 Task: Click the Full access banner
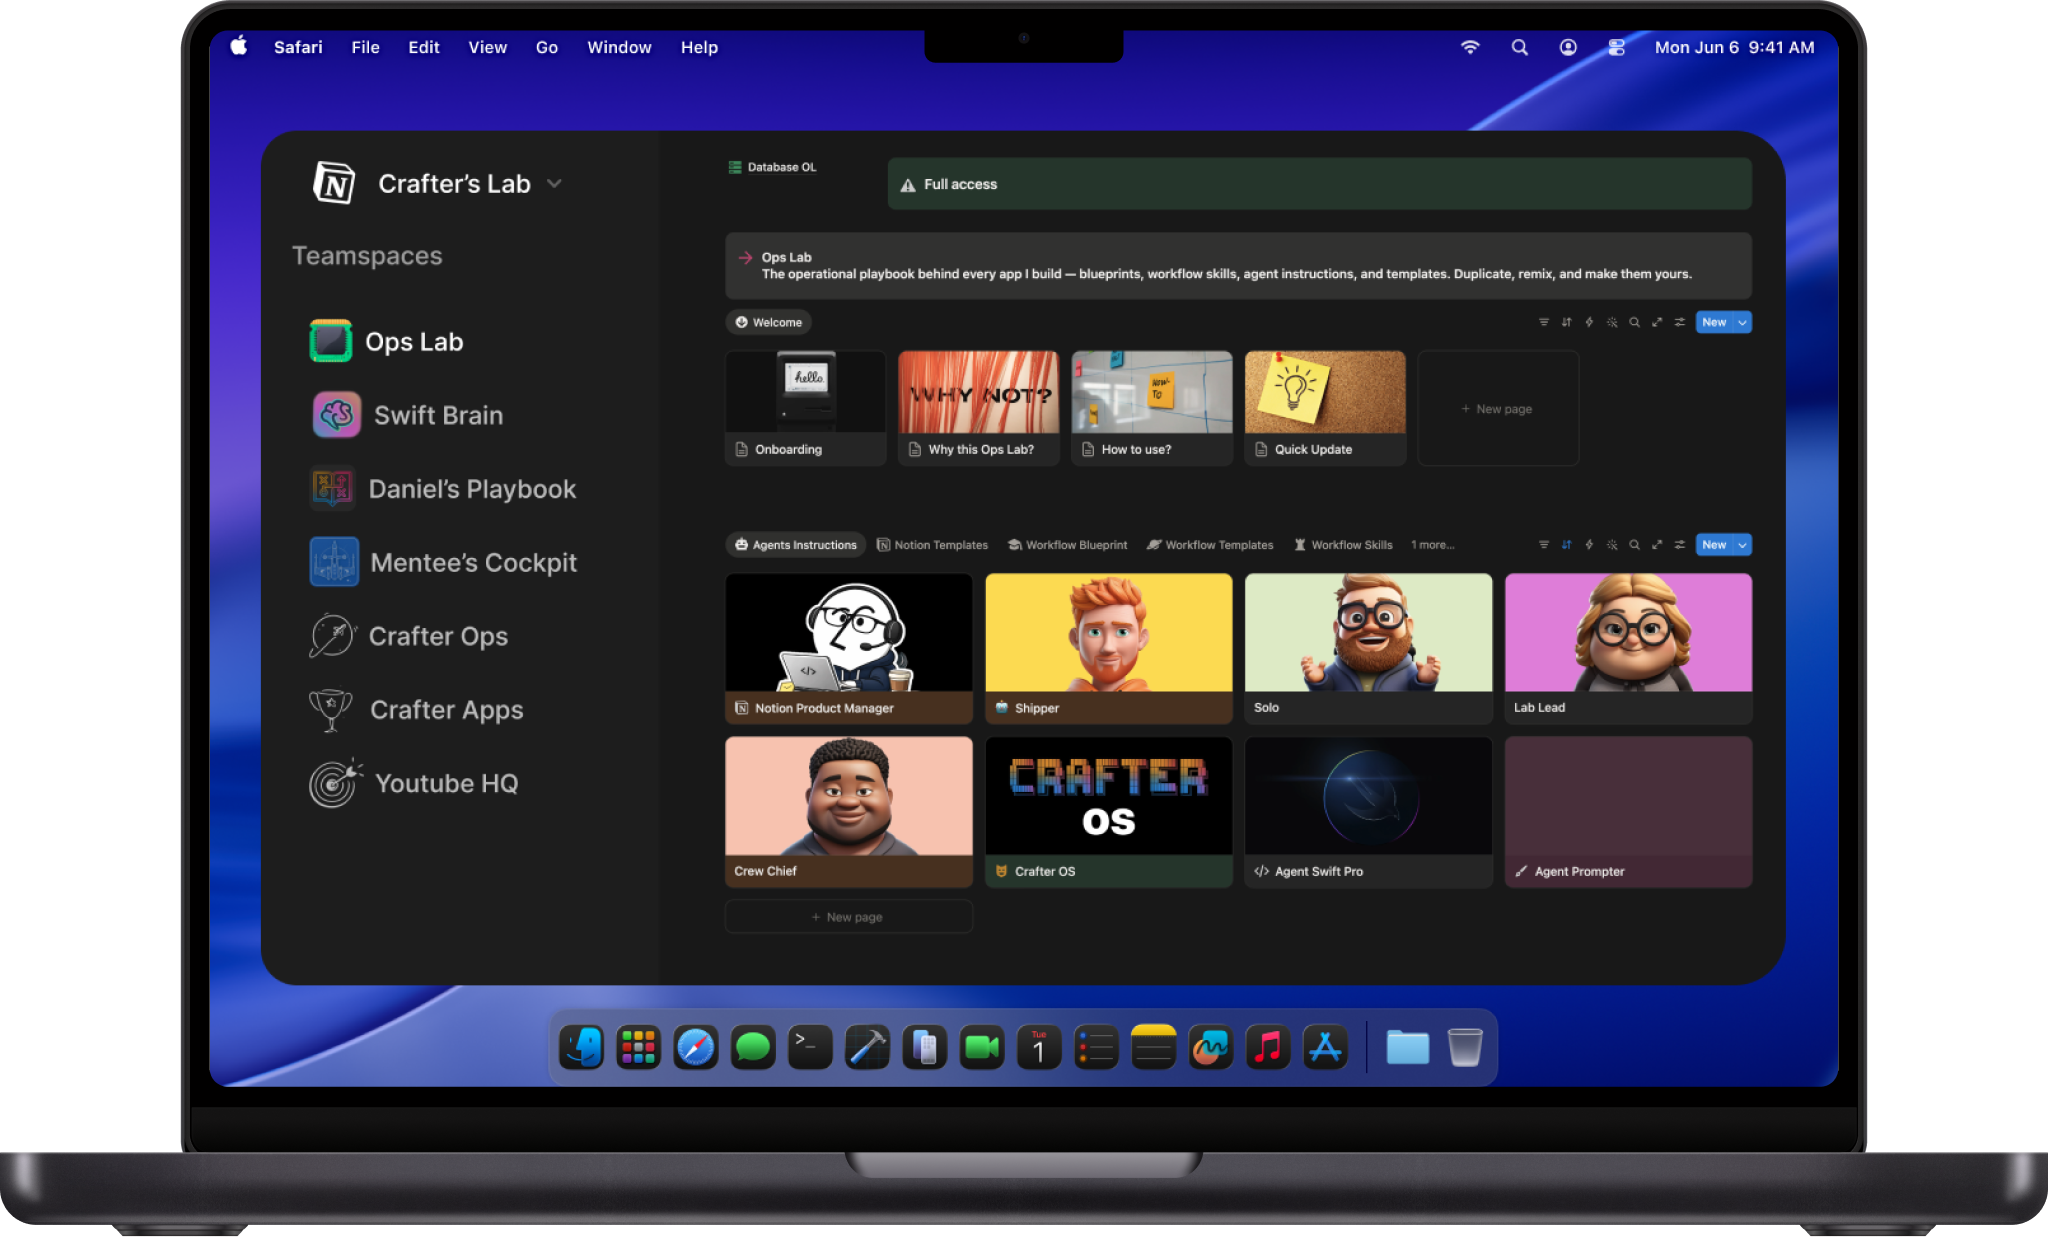pyautogui.click(x=1319, y=184)
